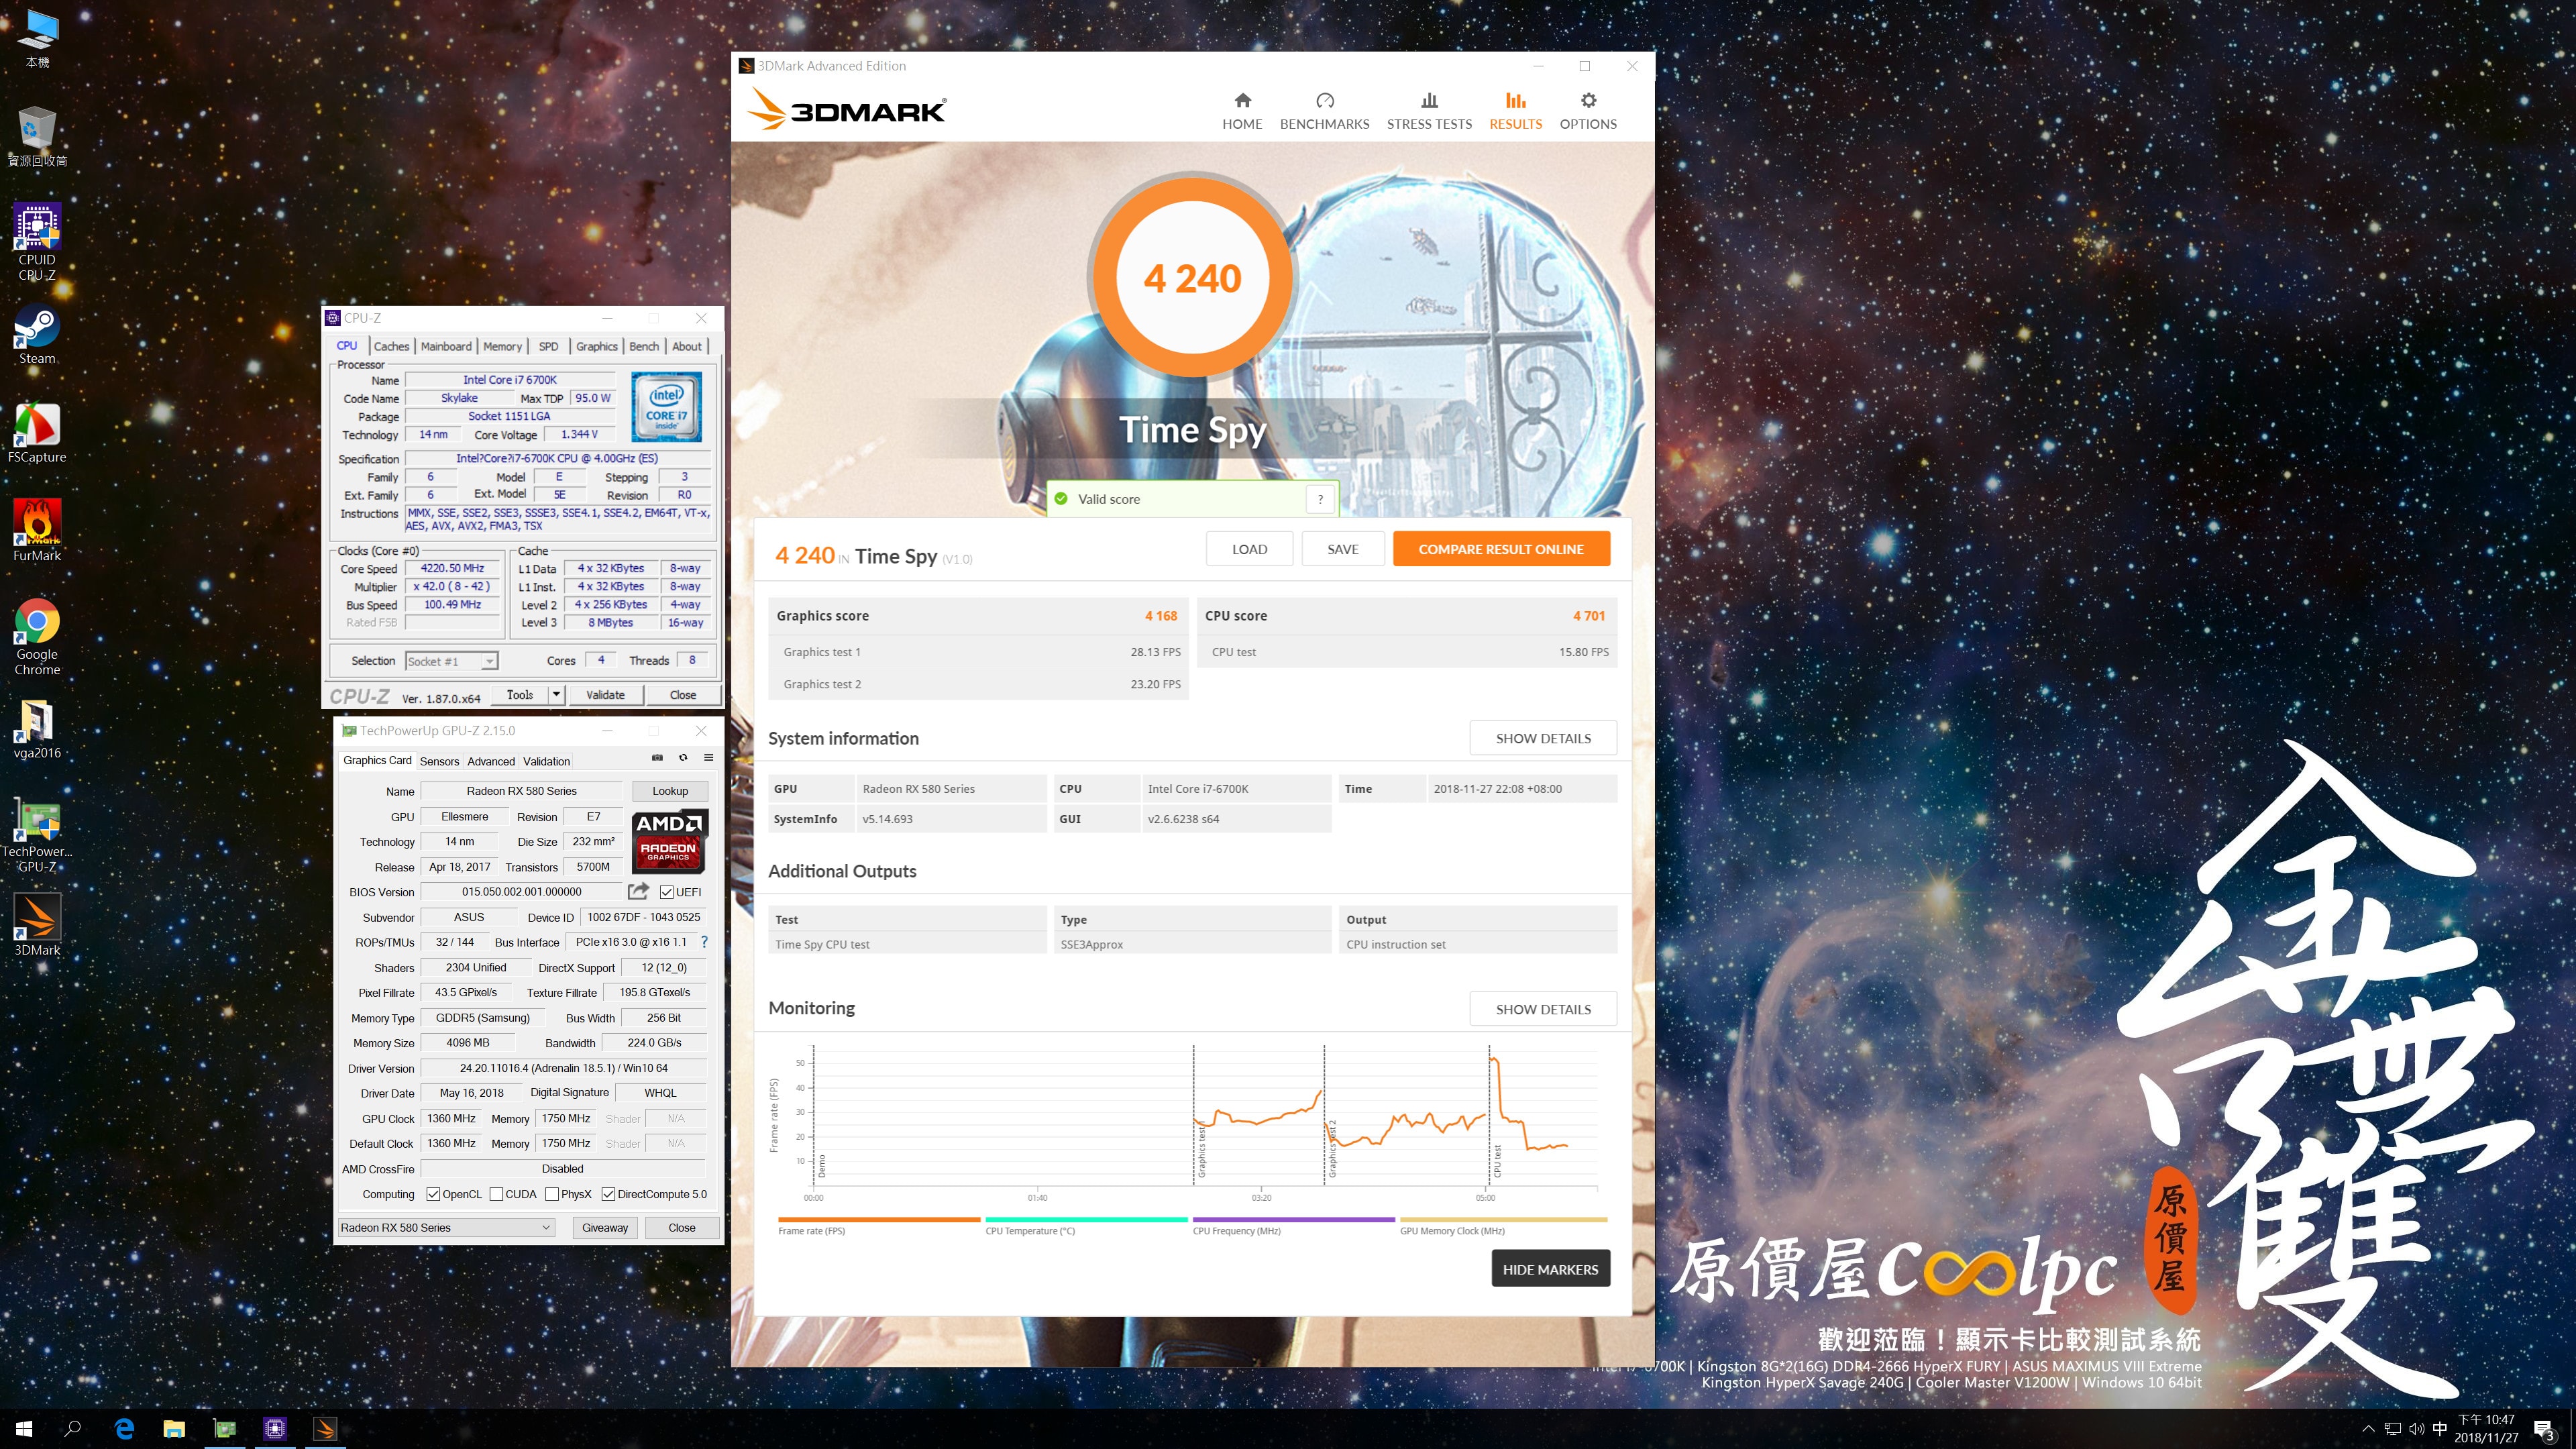
Task: Open the Google Chrome desktop shortcut
Action: (x=37, y=637)
